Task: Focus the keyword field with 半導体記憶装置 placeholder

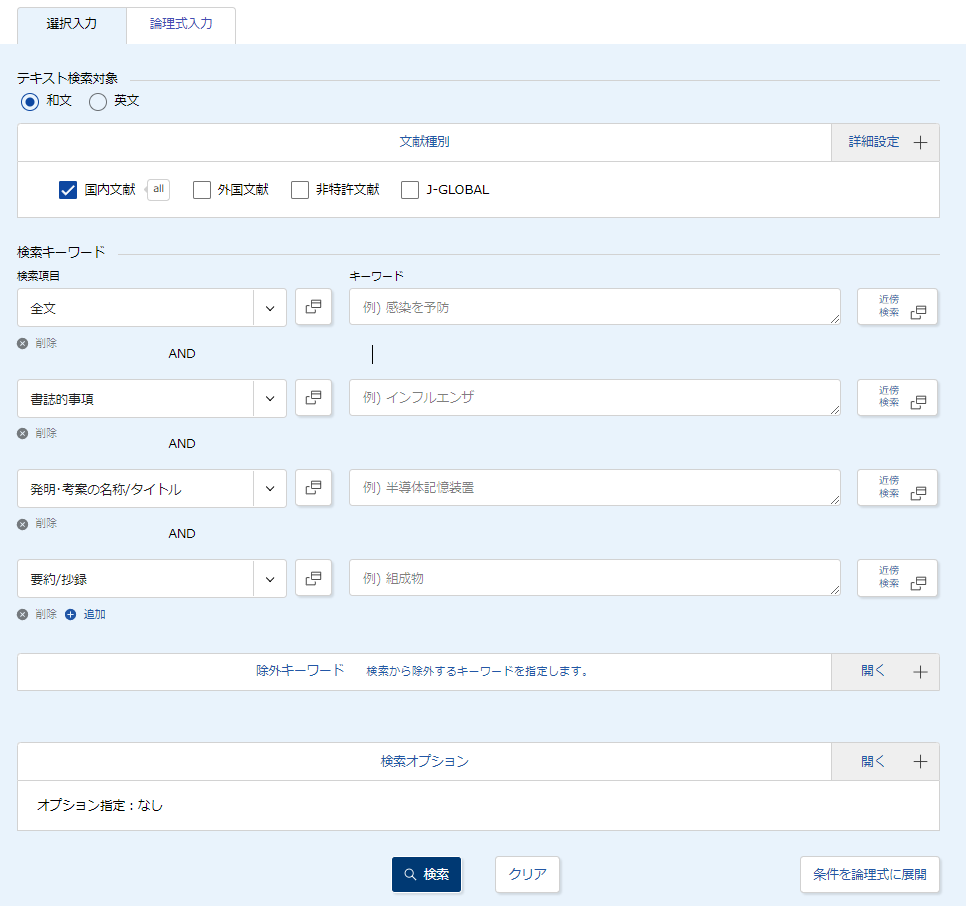Action: coord(595,488)
